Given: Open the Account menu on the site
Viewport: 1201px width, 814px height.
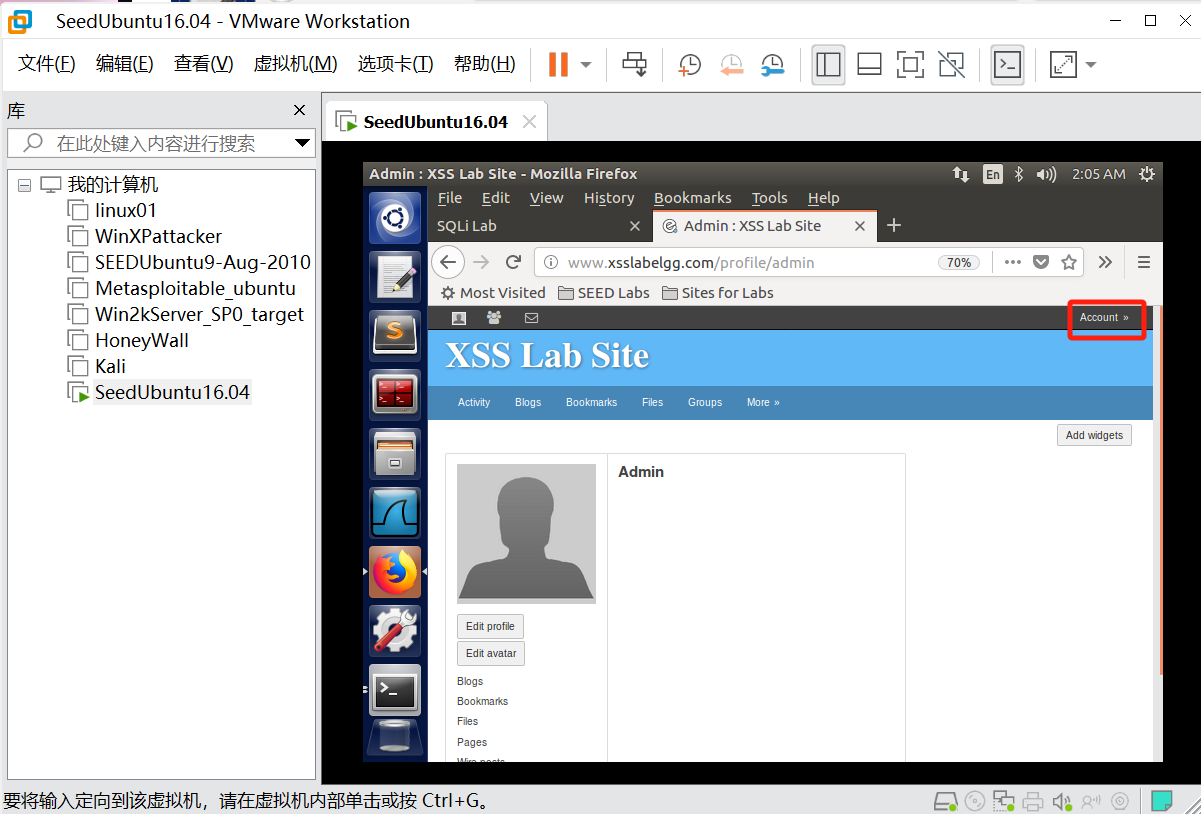Looking at the screenshot, I should pos(1104,317).
